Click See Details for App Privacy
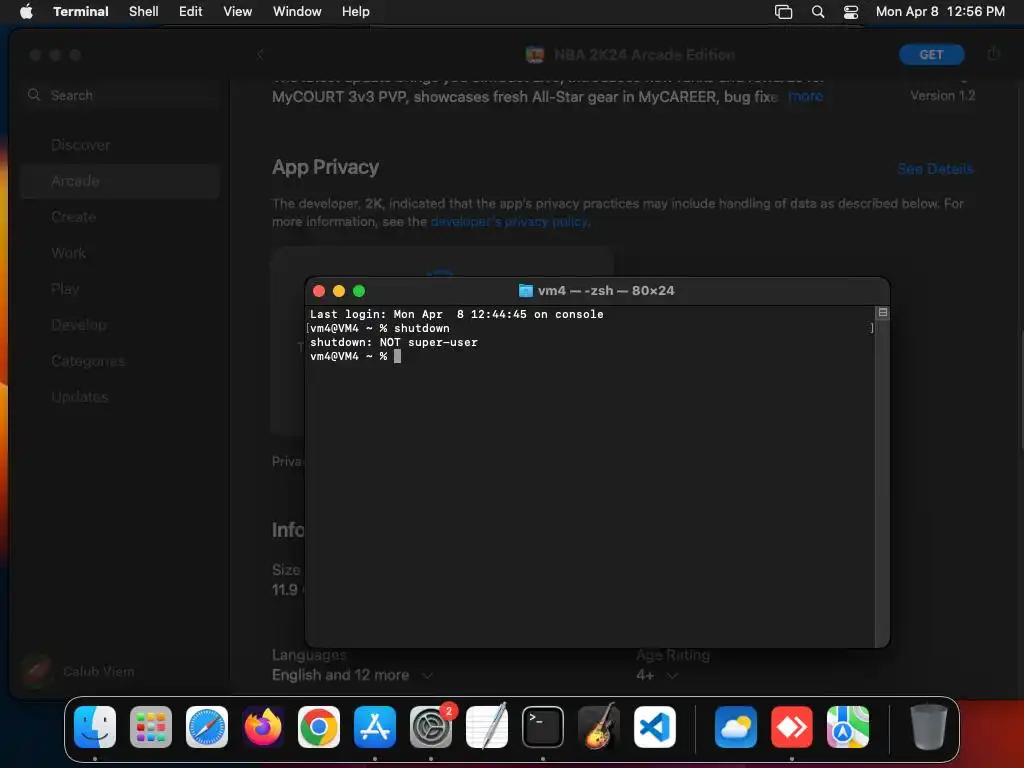 pyautogui.click(x=935, y=169)
